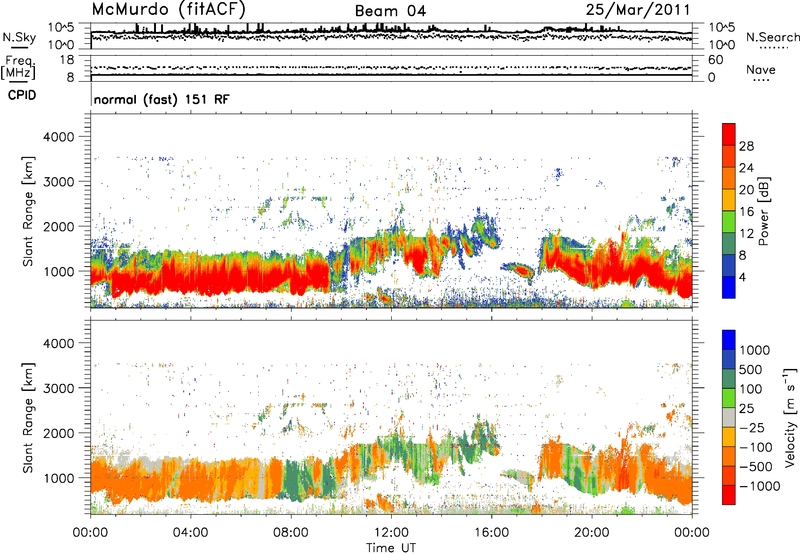Click the "N.Search" legend label
The image size is (800, 554).
pos(772,37)
